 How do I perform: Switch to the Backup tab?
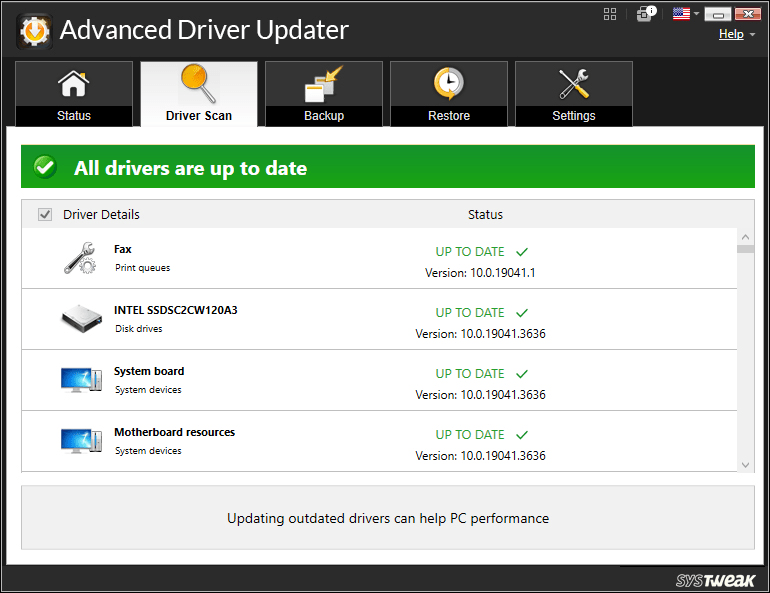tap(324, 94)
